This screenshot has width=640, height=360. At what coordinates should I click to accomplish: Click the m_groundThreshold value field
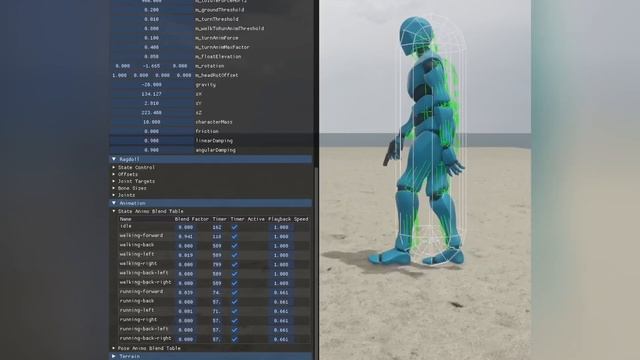[151, 10]
